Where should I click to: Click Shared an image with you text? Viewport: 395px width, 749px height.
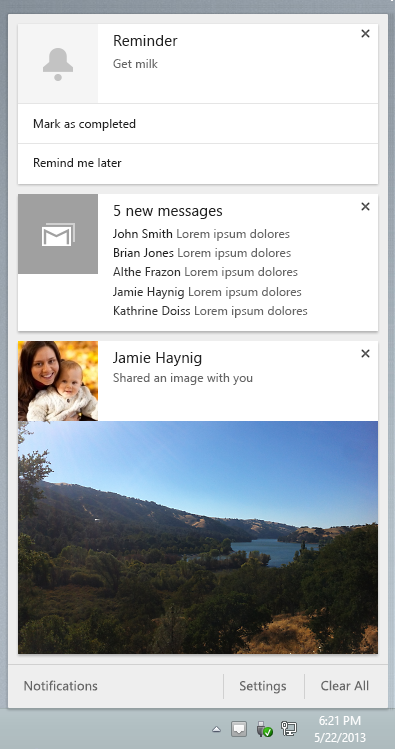pos(182,378)
